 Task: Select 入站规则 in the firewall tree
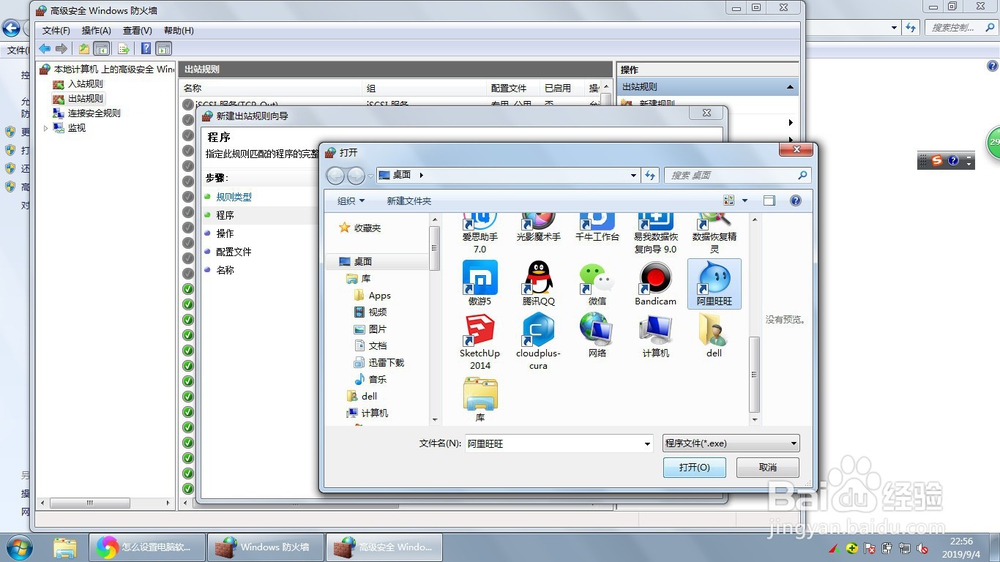pos(85,84)
